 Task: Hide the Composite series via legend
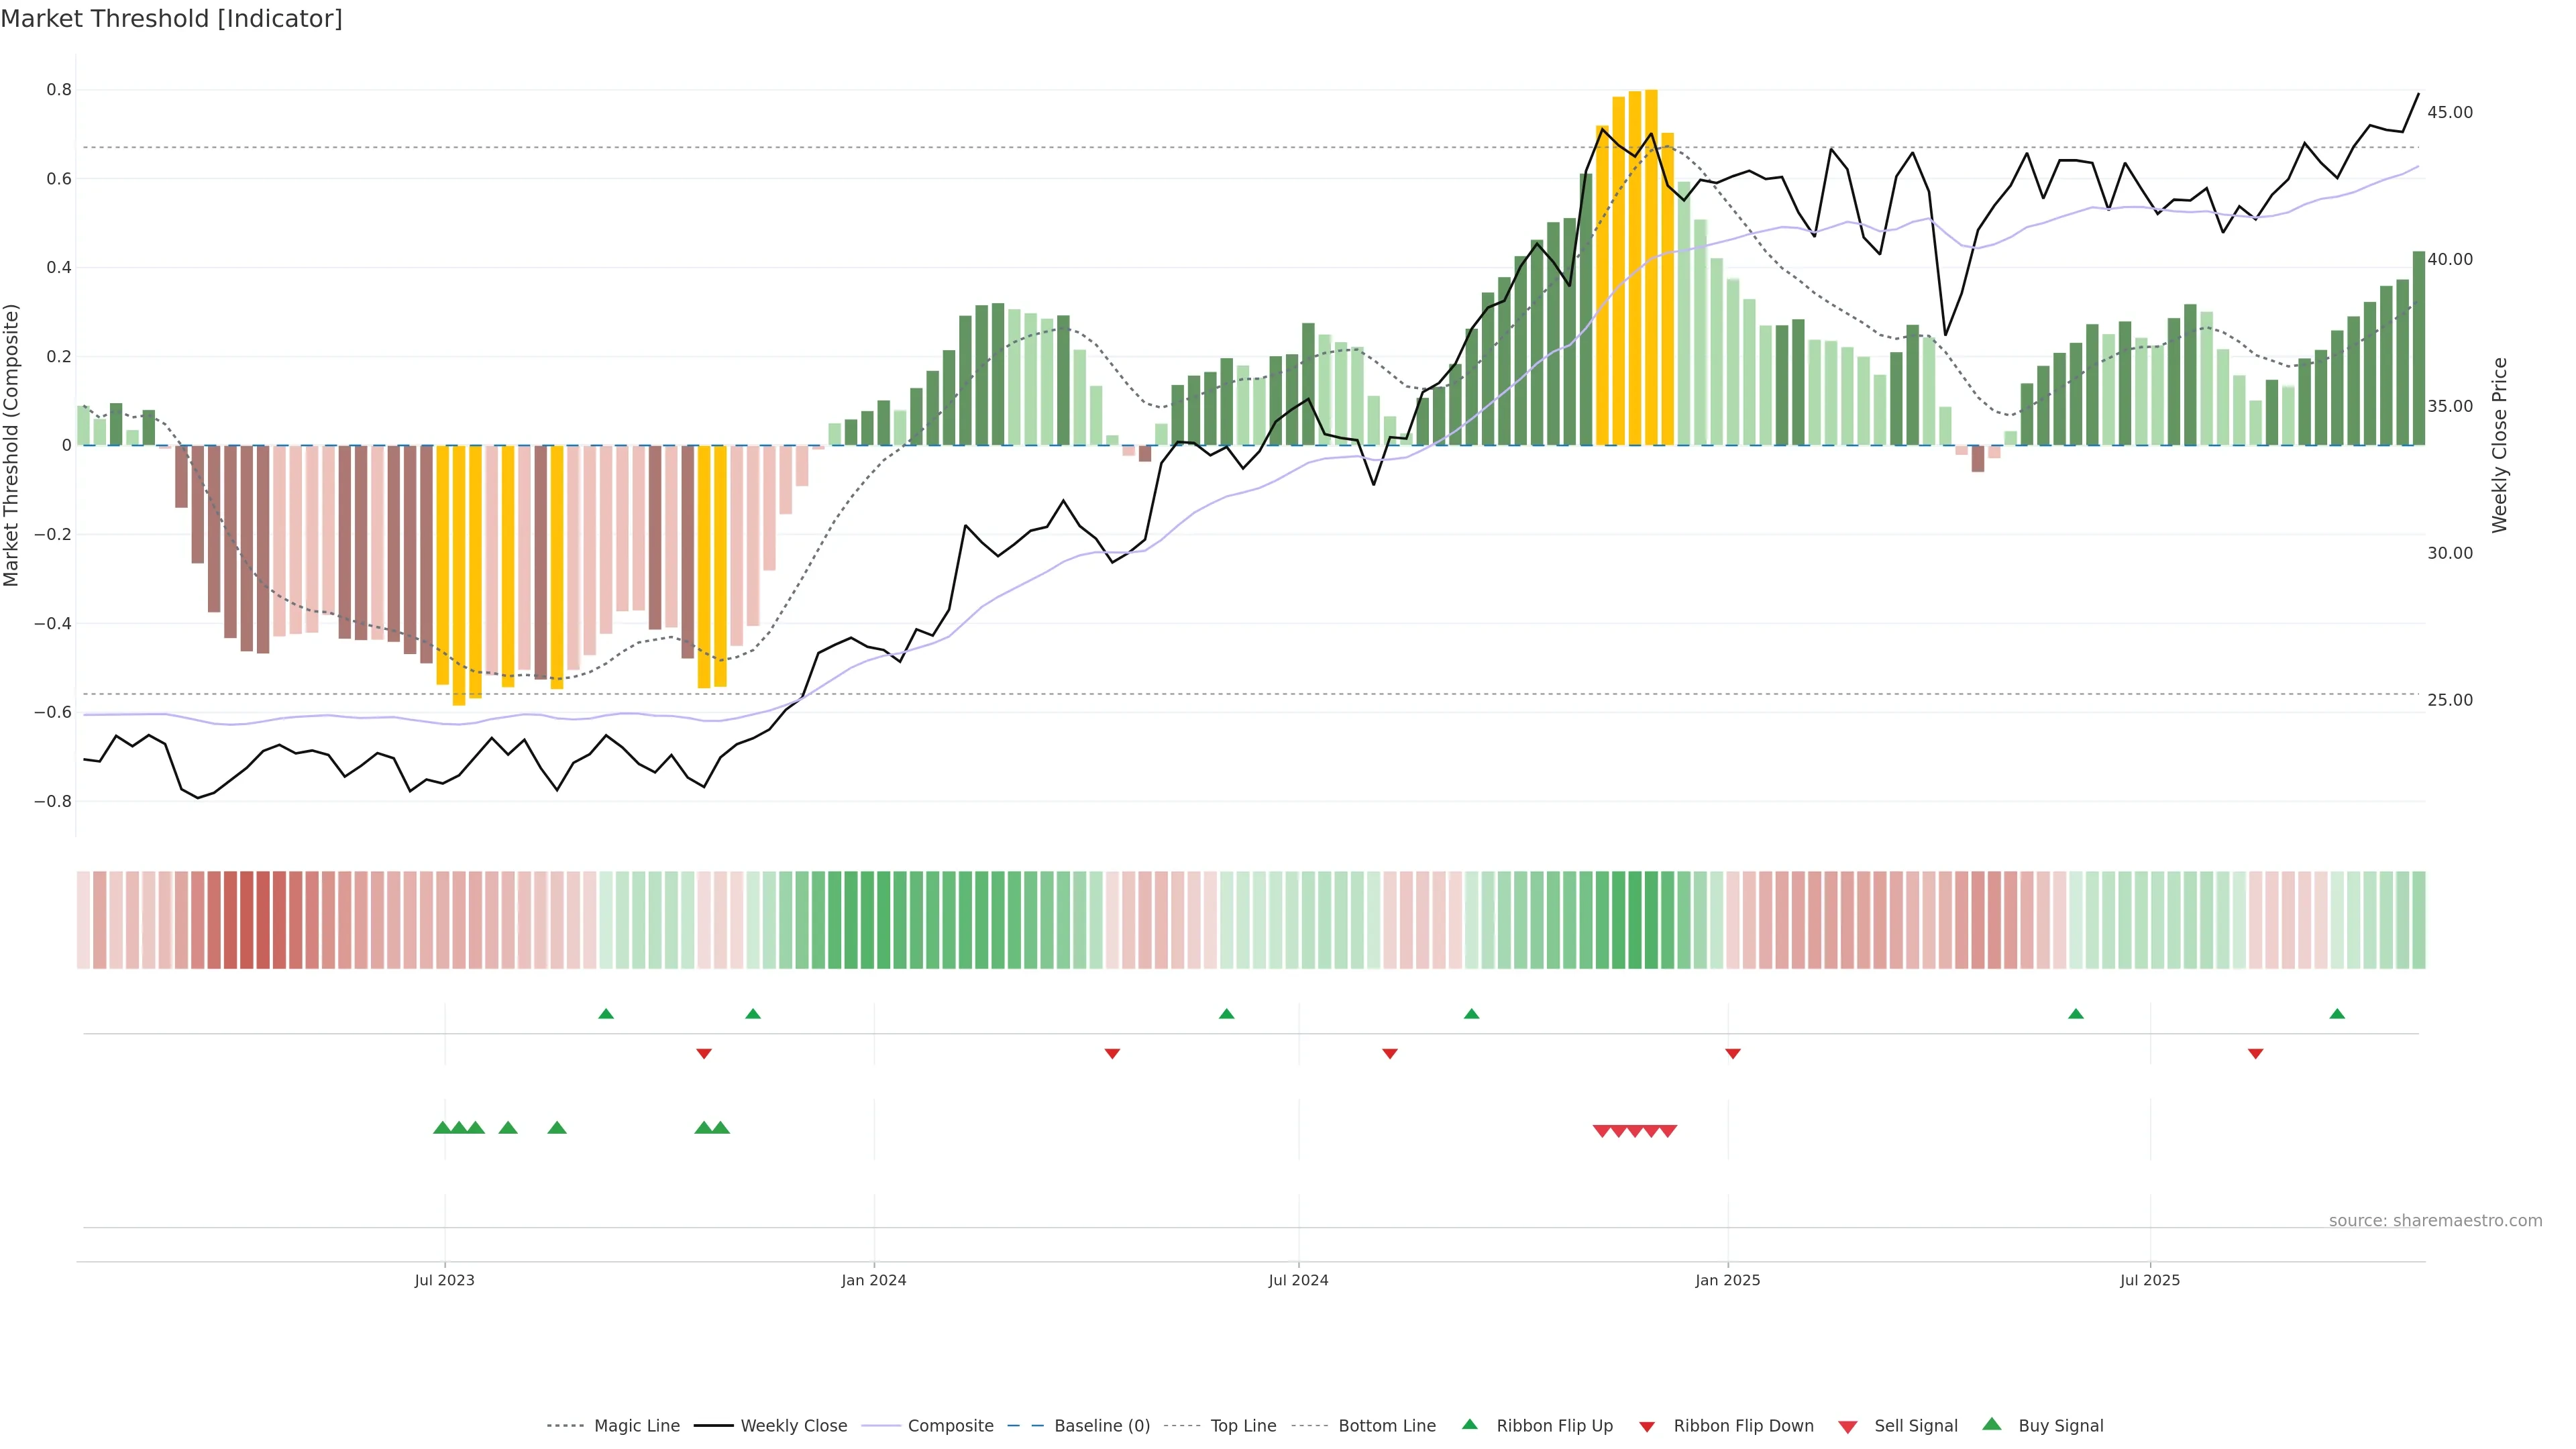[950, 1426]
